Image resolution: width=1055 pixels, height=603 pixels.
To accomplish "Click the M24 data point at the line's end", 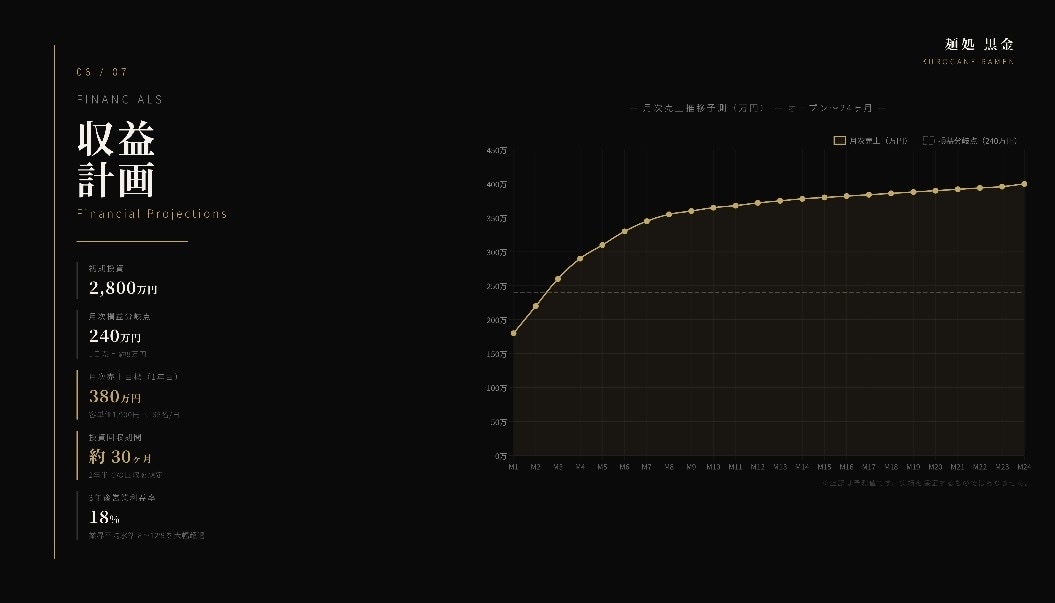I will (1024, 184).
